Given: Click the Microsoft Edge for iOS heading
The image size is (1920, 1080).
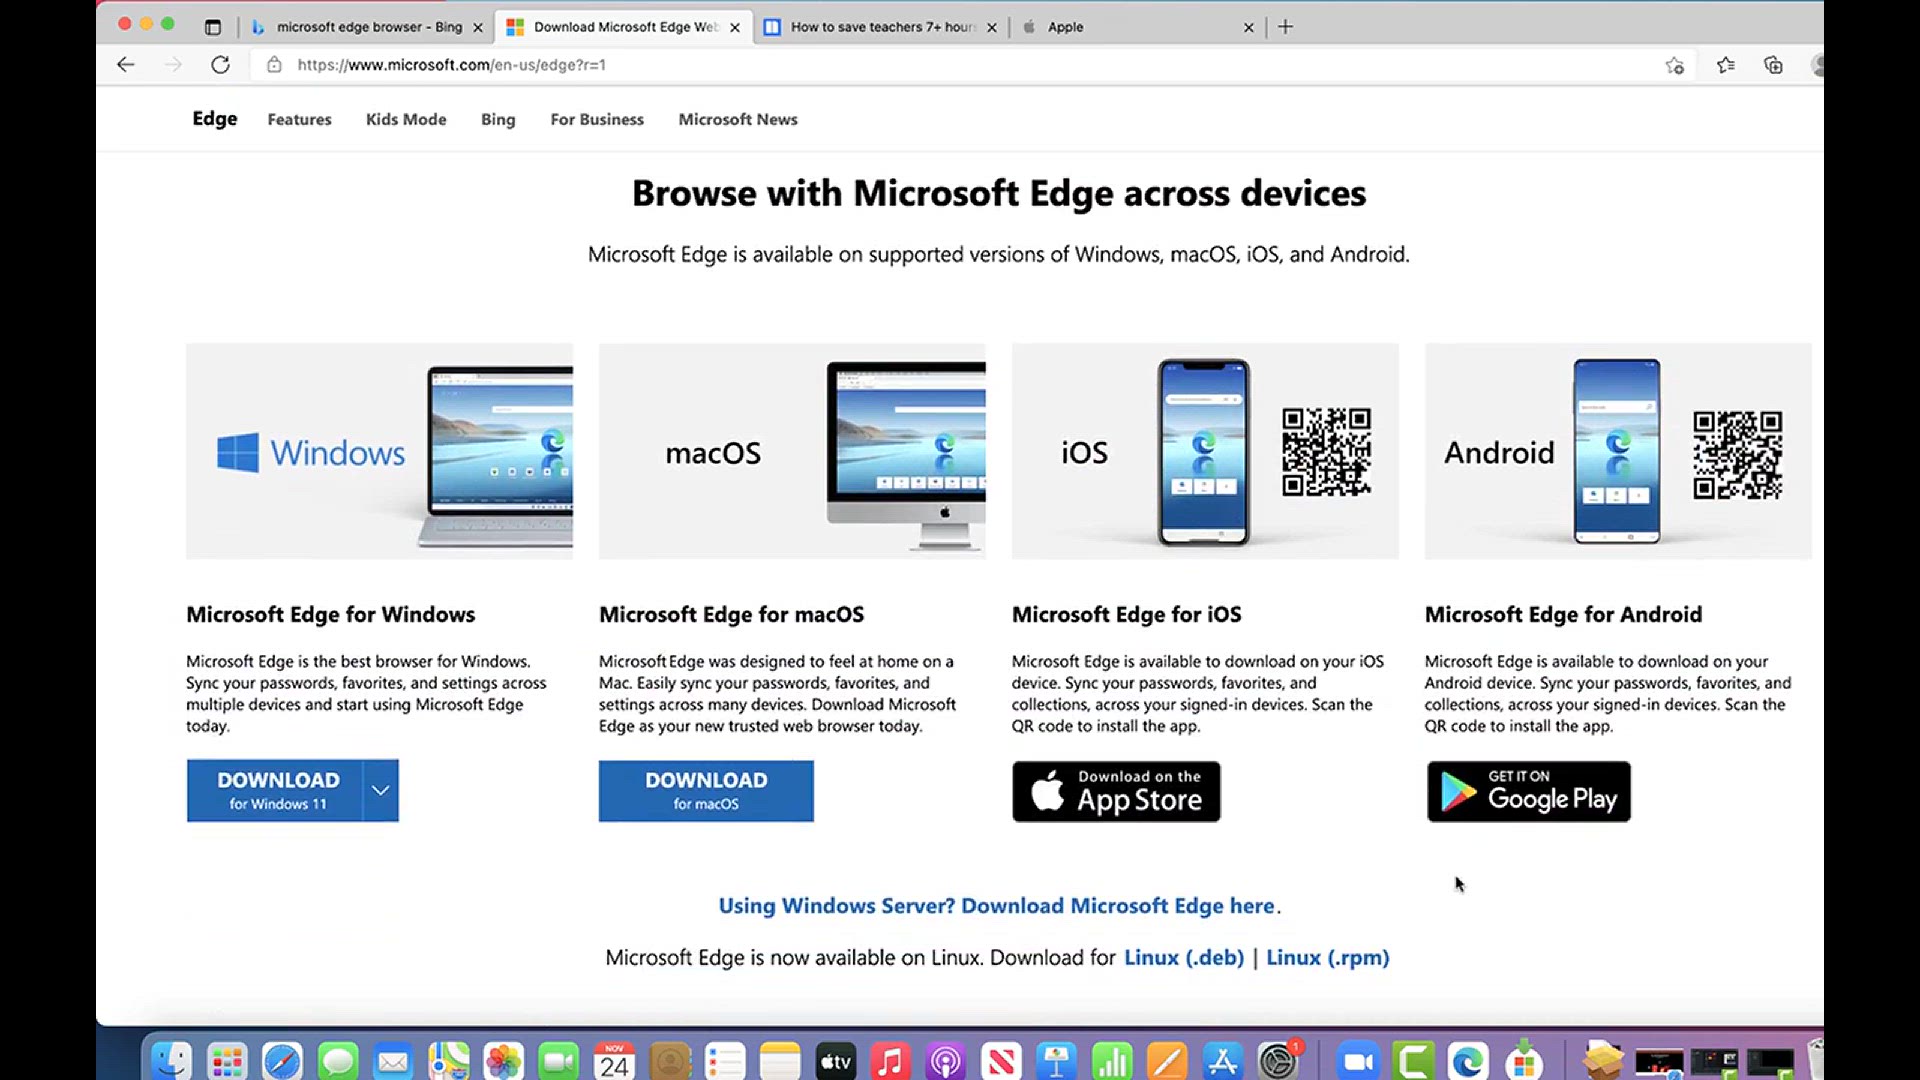Looking at the screenshot, I should coord(1127,614).
